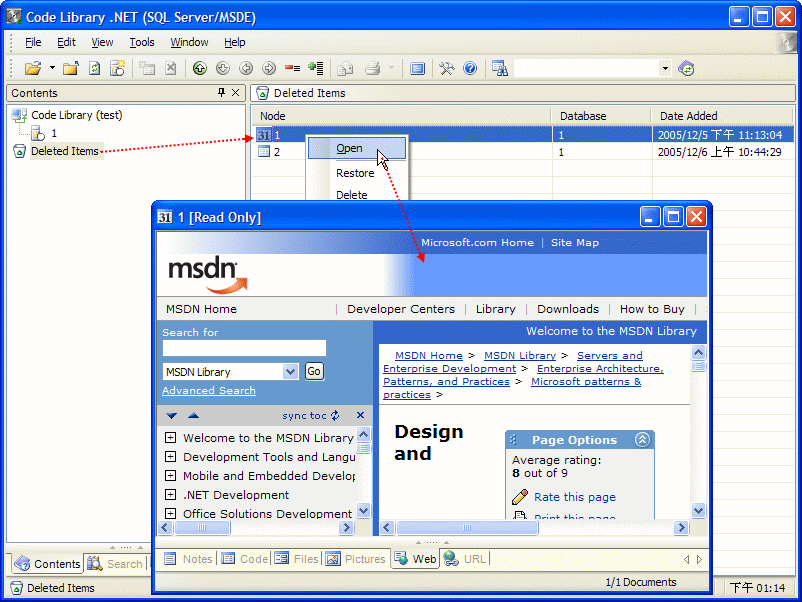Click the blue help question mark icon

(x=470, y=68)
